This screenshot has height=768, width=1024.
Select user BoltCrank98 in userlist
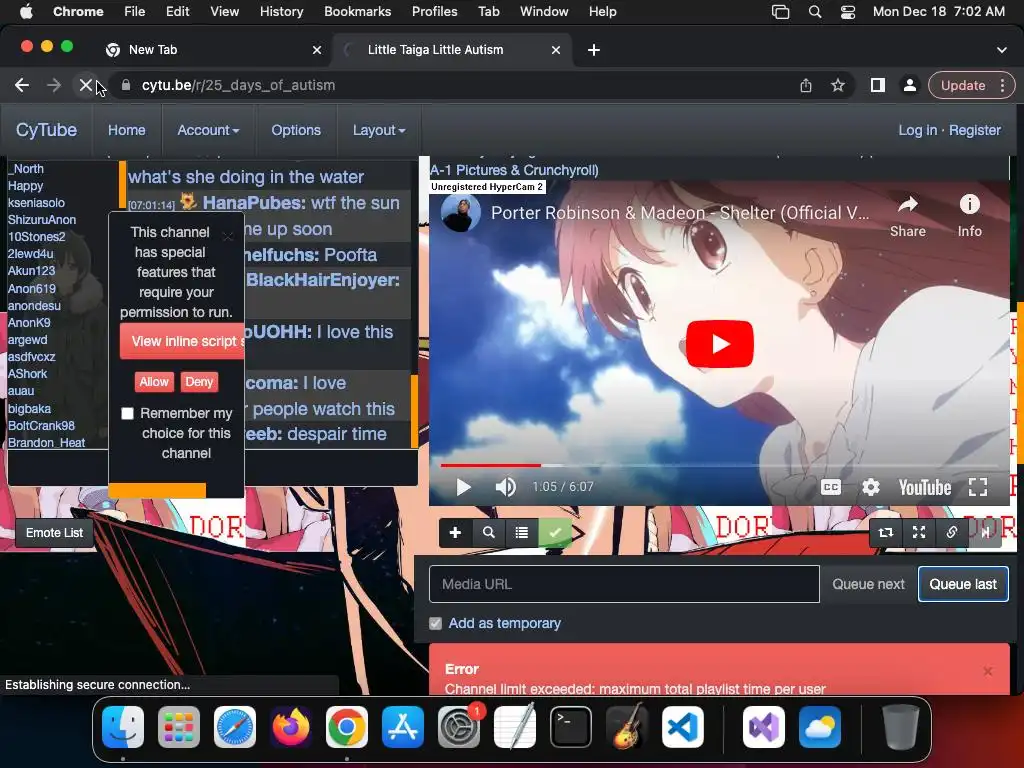[x=41, y=426]
